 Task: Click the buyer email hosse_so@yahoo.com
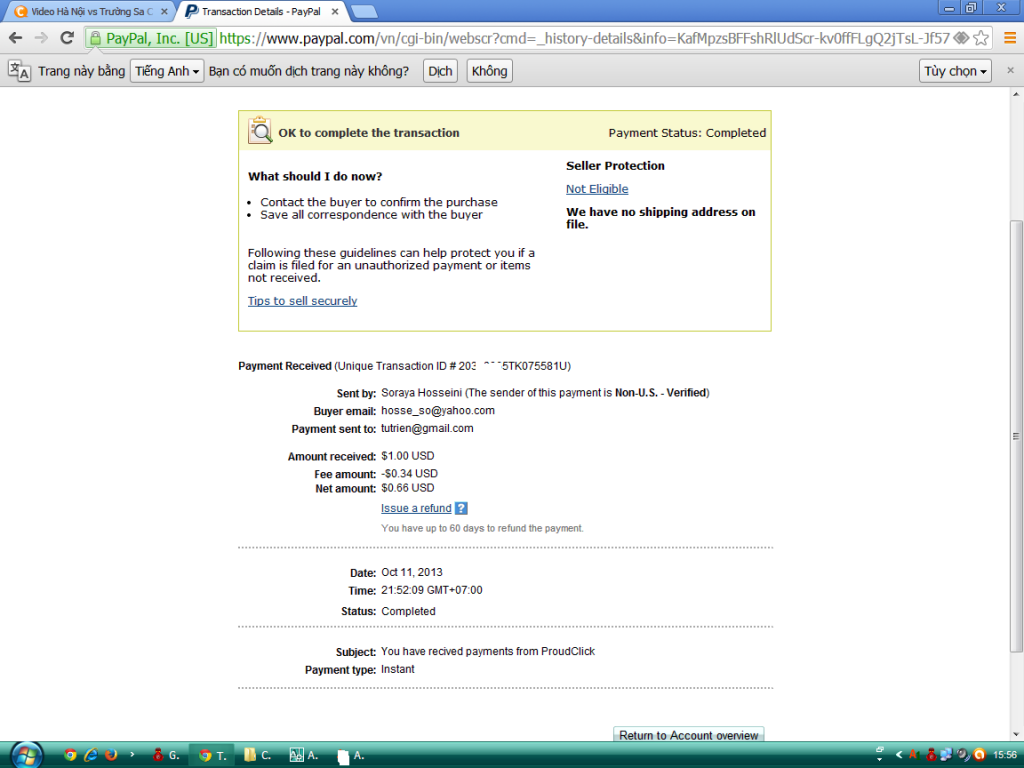(438, 410)
